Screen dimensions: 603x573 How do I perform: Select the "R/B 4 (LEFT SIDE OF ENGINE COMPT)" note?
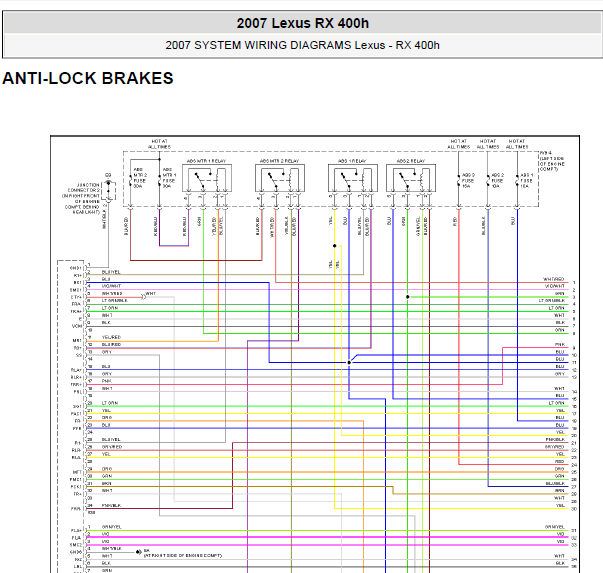click(x=552, y=161)
